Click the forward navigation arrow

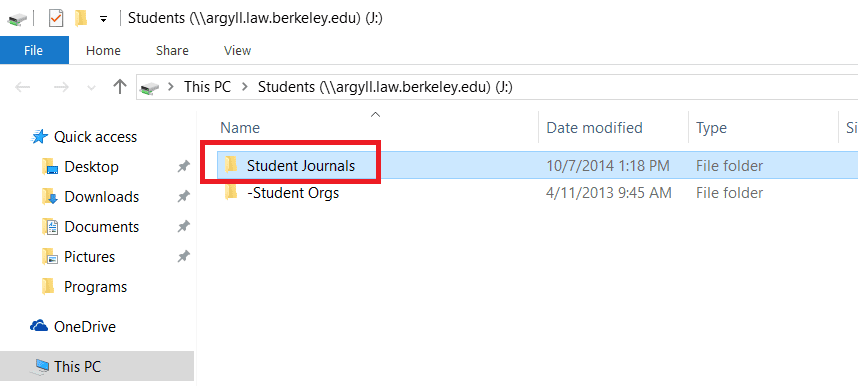click(x=61, y=87)
